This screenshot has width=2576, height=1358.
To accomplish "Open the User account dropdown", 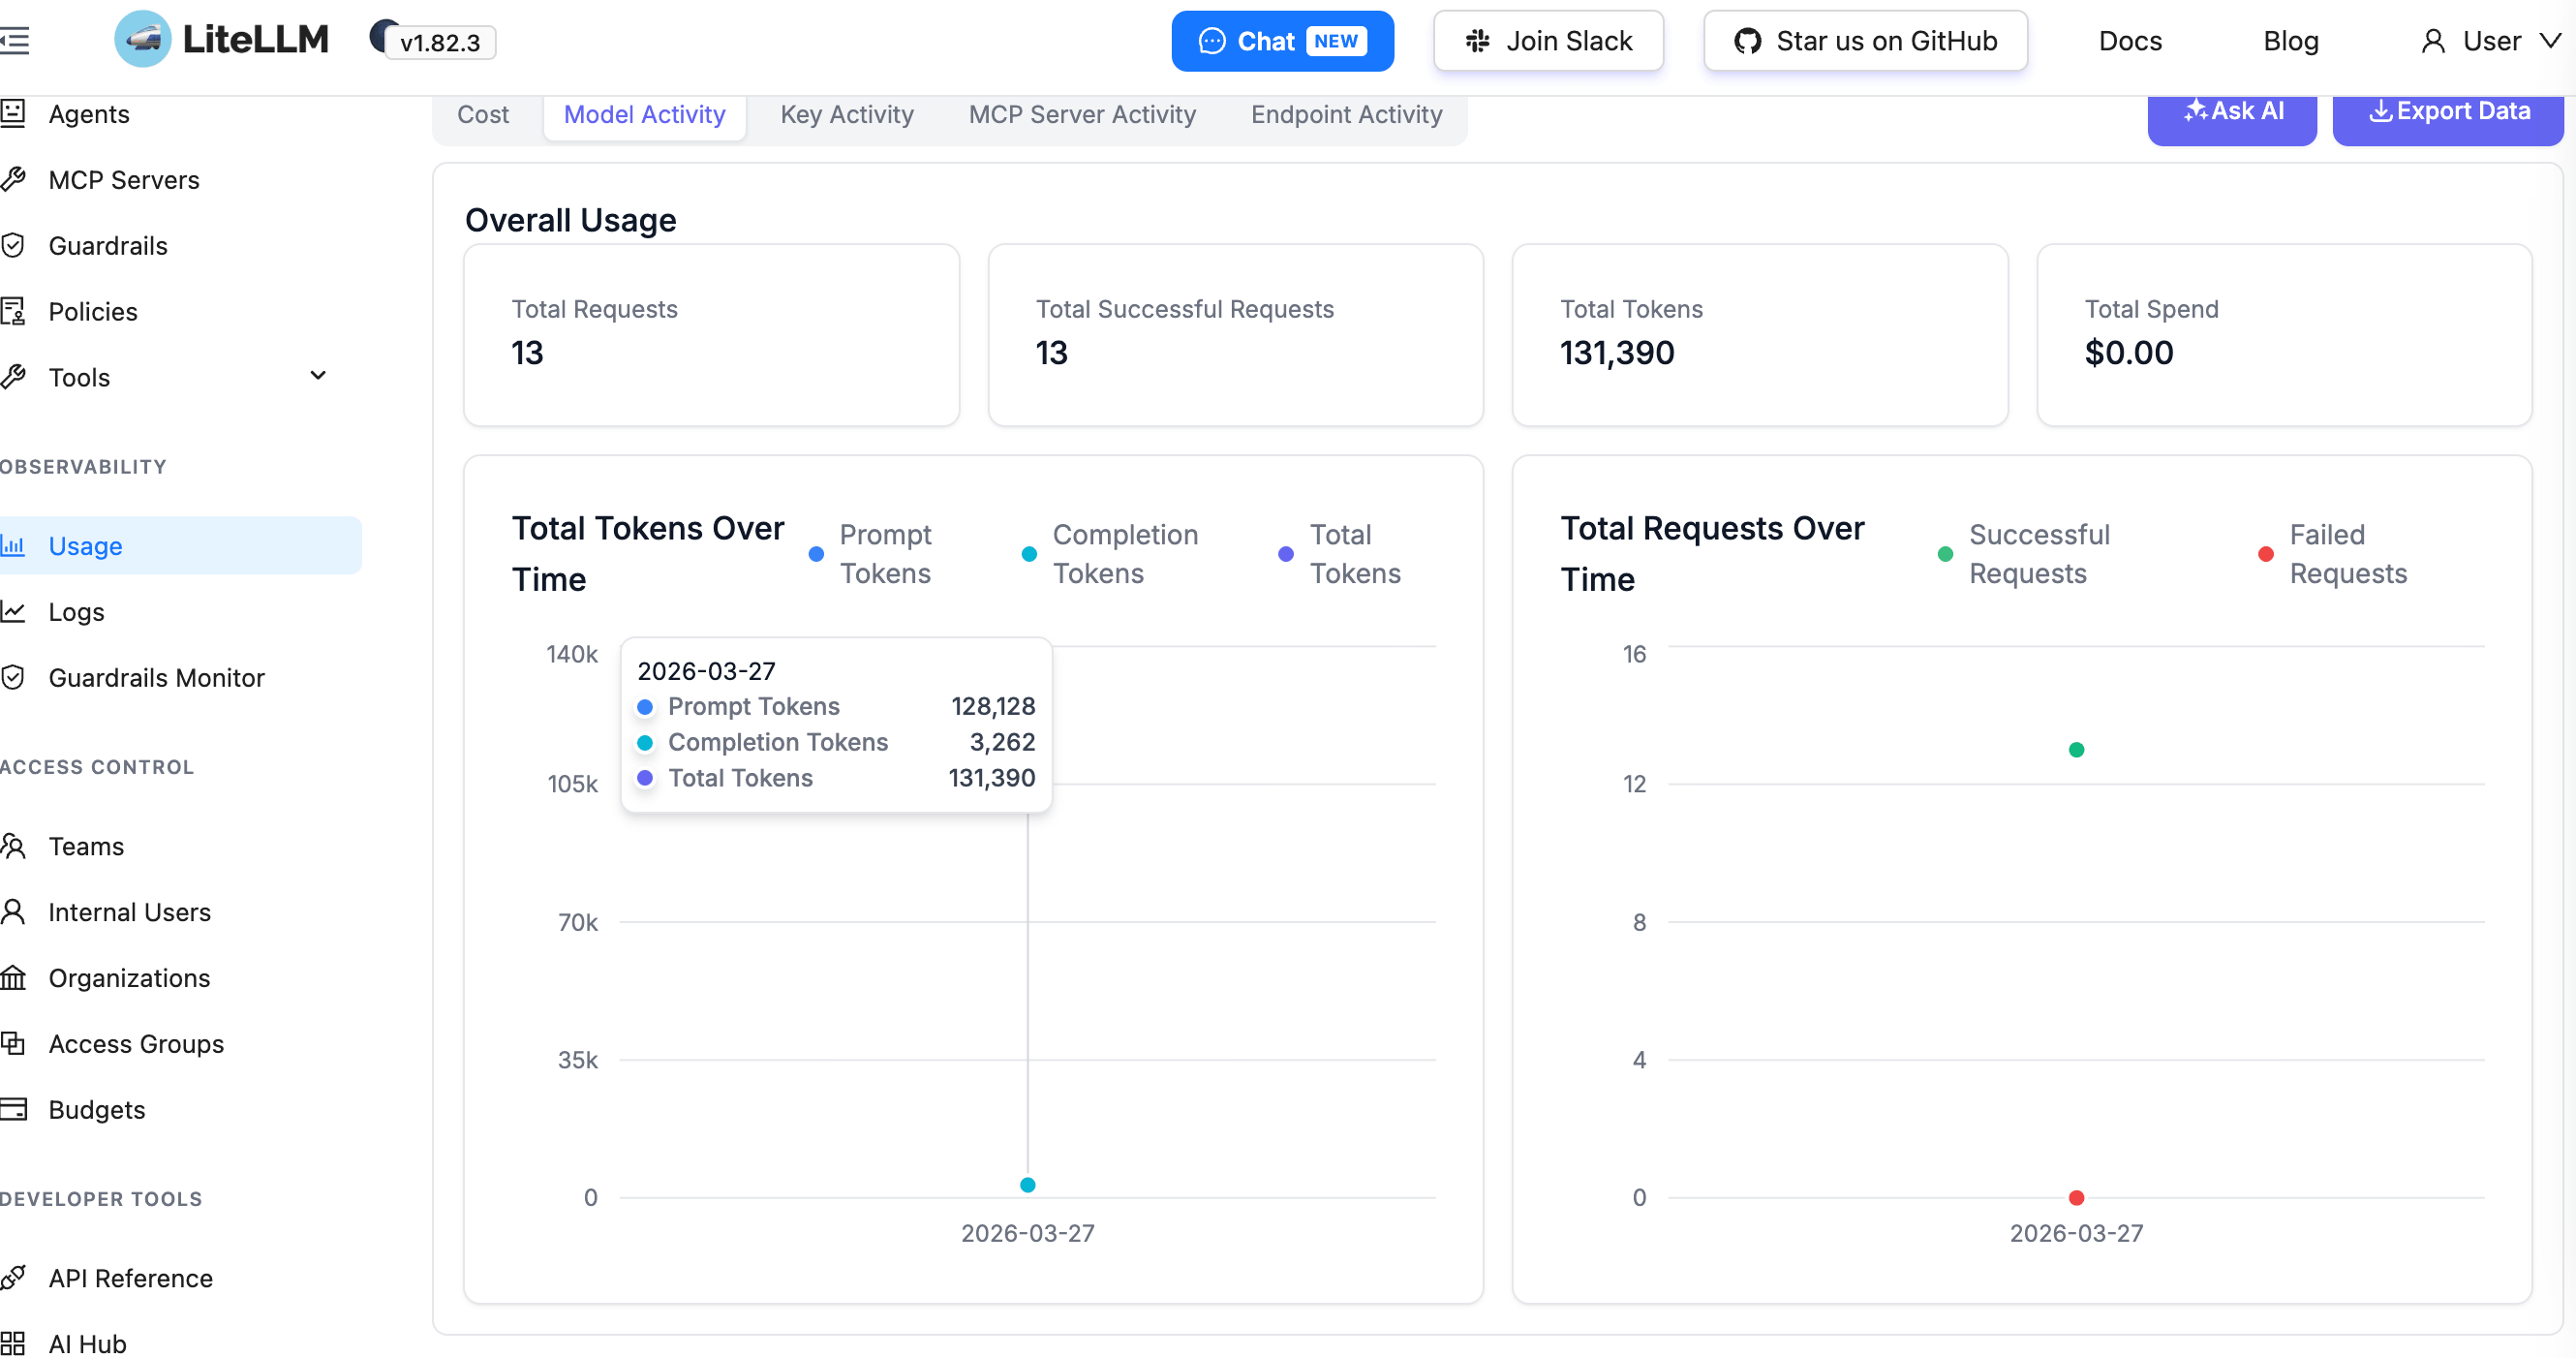I will (x=2490, y=41).
